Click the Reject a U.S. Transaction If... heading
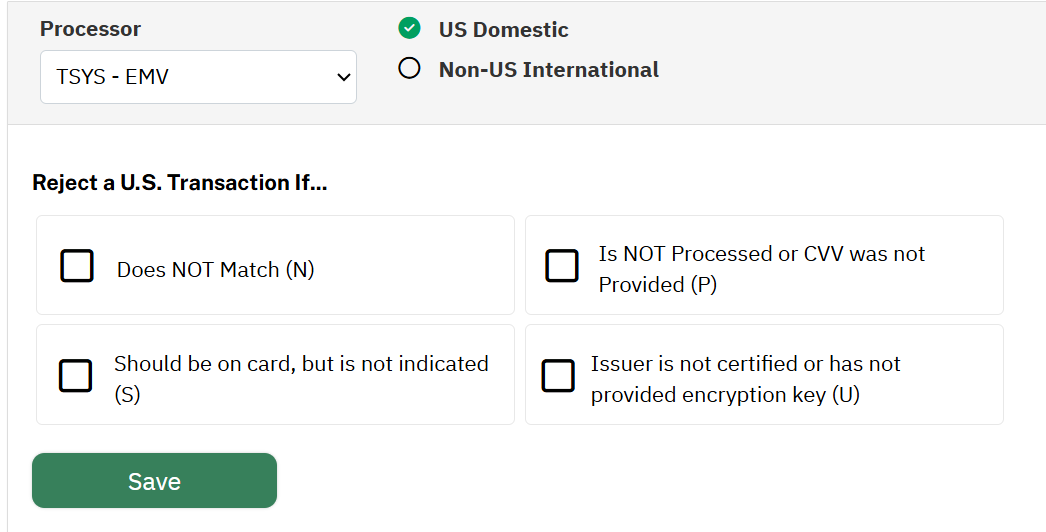Image resolution: width=1046 pixels, height=532 pixels. (x=179, y=182)
